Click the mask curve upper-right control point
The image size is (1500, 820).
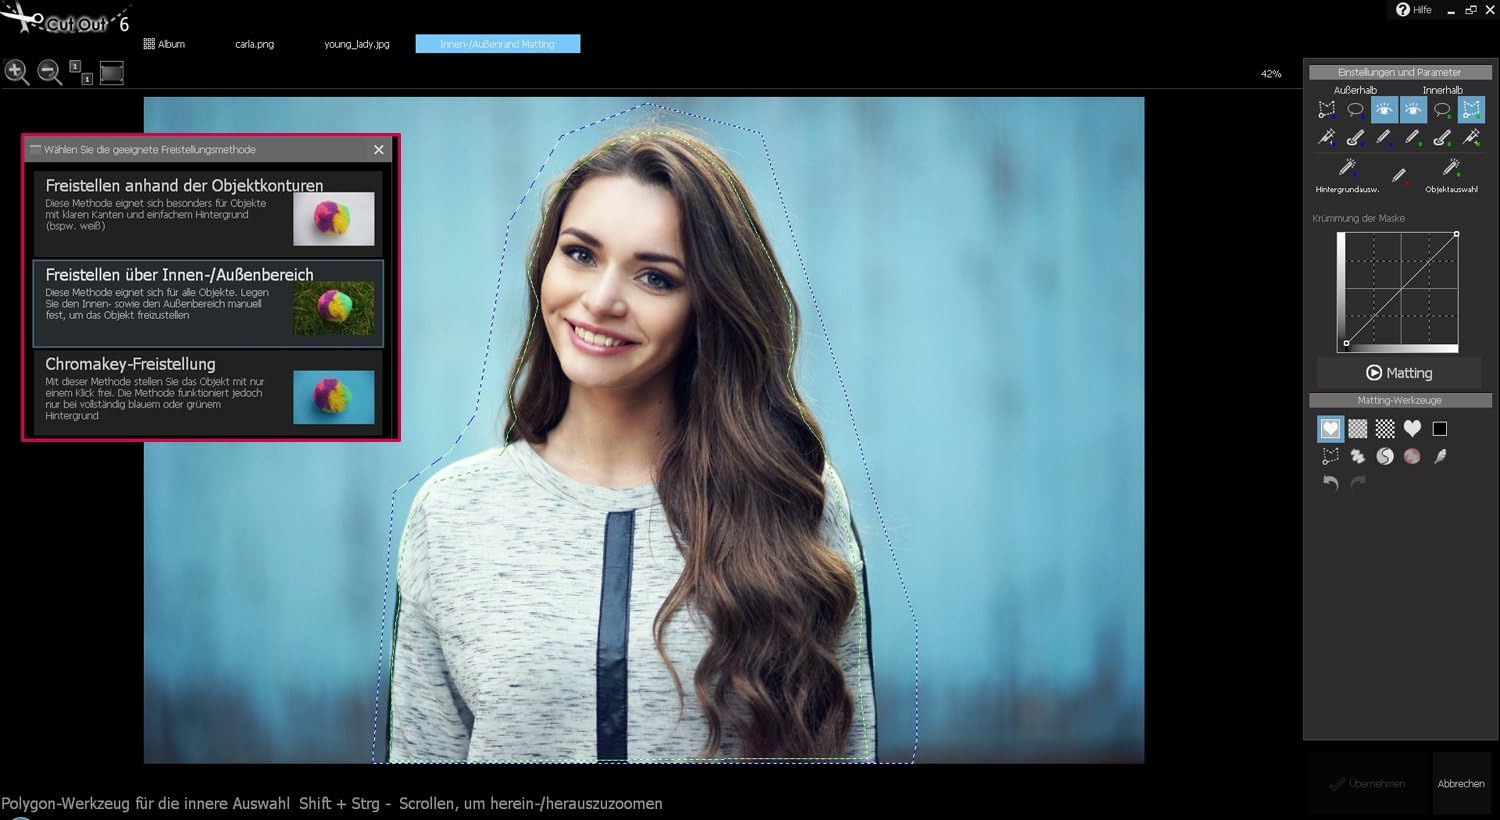point(1456,234)
